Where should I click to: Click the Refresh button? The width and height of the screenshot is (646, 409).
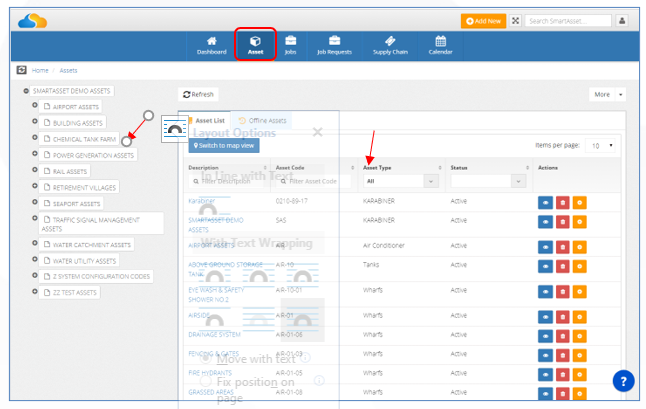199,94
